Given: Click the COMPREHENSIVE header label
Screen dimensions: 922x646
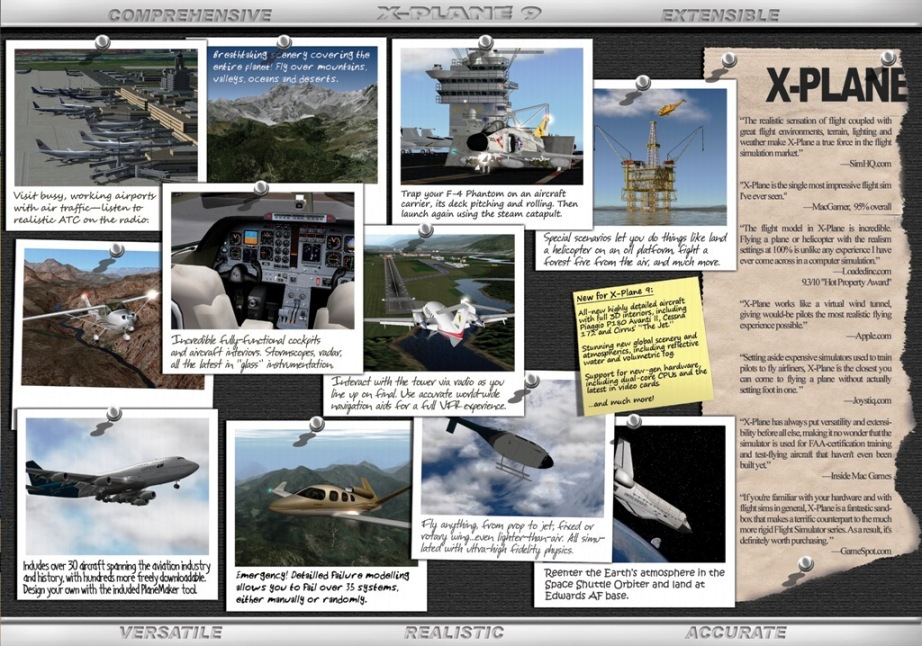Looking at the screenshot, I should pos(190,15).
